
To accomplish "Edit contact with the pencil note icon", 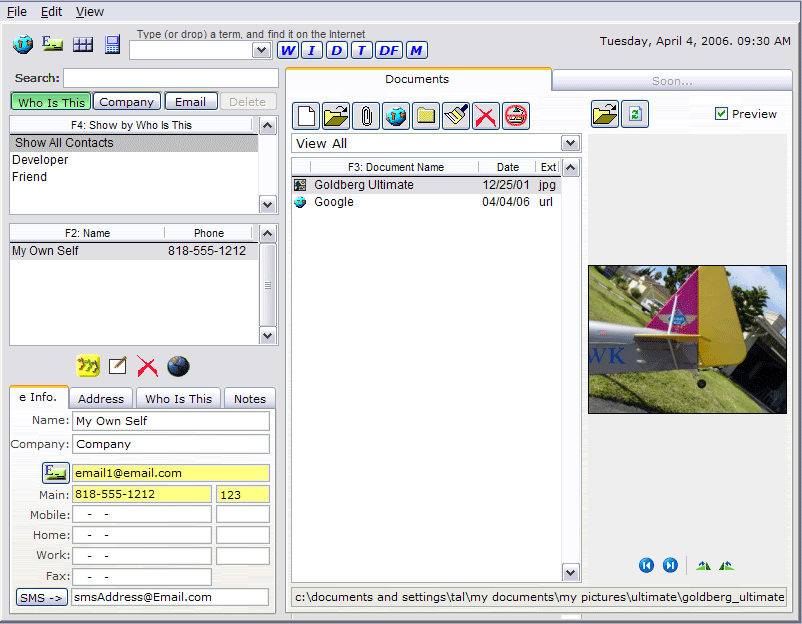I will [118, 366].
